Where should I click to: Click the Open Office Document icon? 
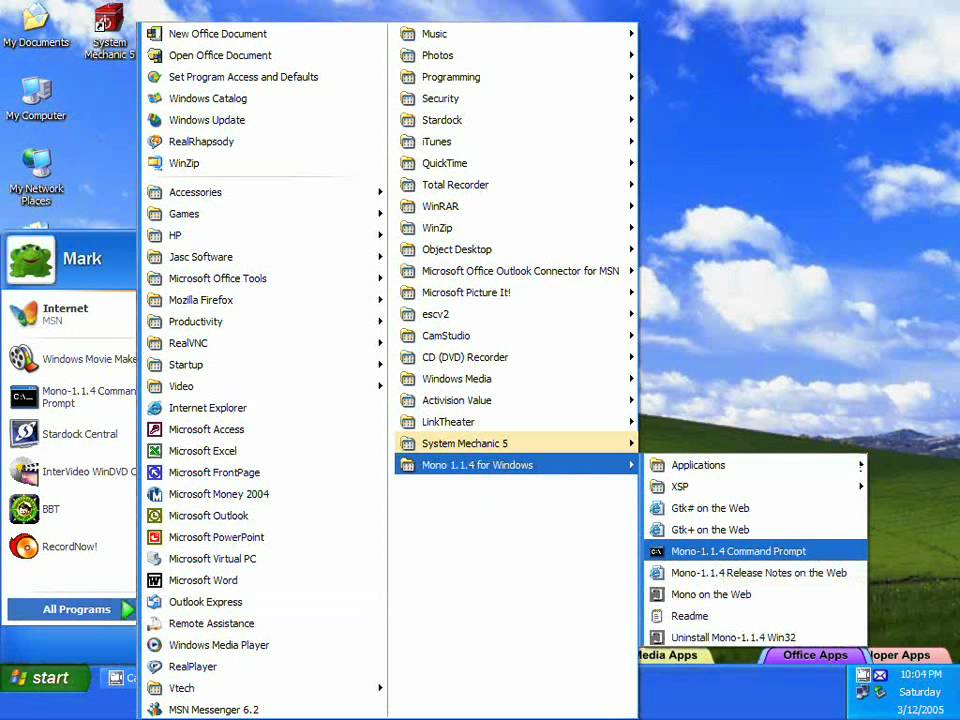155,55
